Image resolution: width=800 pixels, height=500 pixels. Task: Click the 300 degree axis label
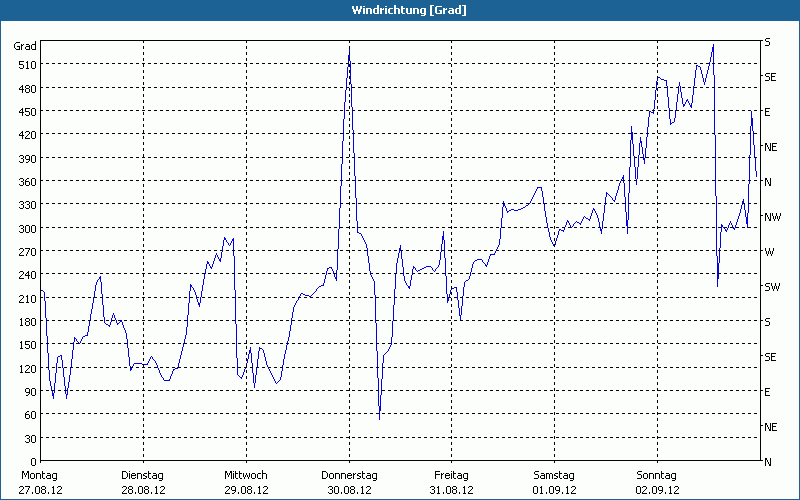coord(28,229)
